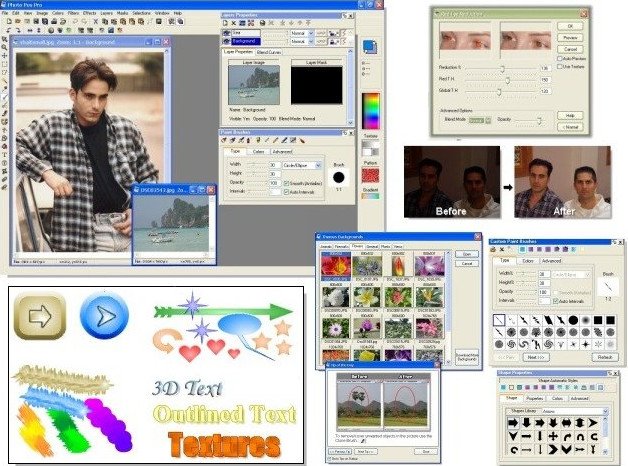
Task: Select the Zoom magnifier tool
Action: (x=4, y=47)
